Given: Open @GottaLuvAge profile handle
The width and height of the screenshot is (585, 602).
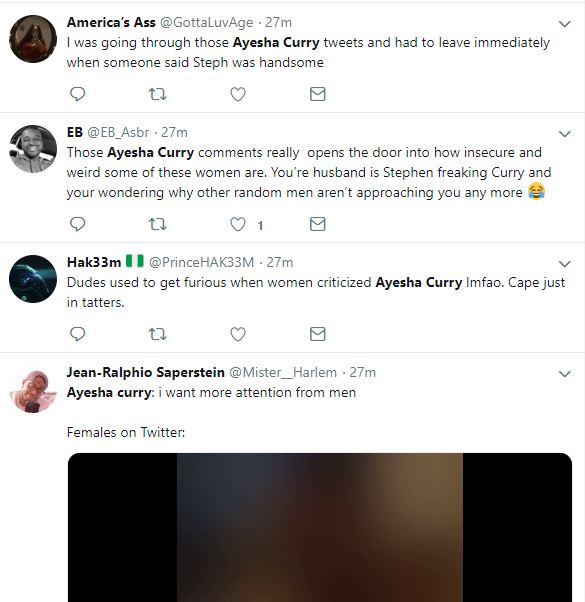Looking at the screenshot, I should 207,23.
